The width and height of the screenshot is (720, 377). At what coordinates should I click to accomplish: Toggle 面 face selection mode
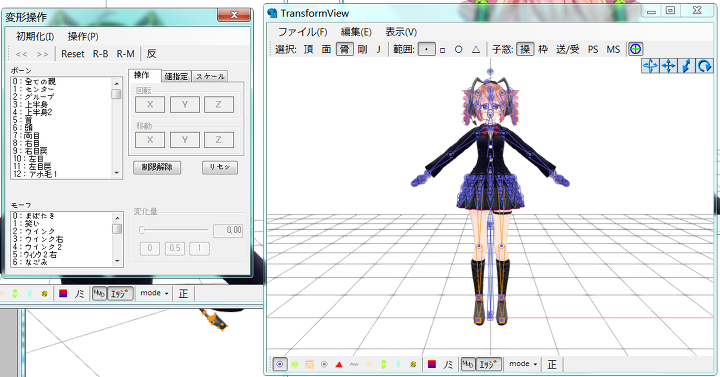[x=326, y=49]
